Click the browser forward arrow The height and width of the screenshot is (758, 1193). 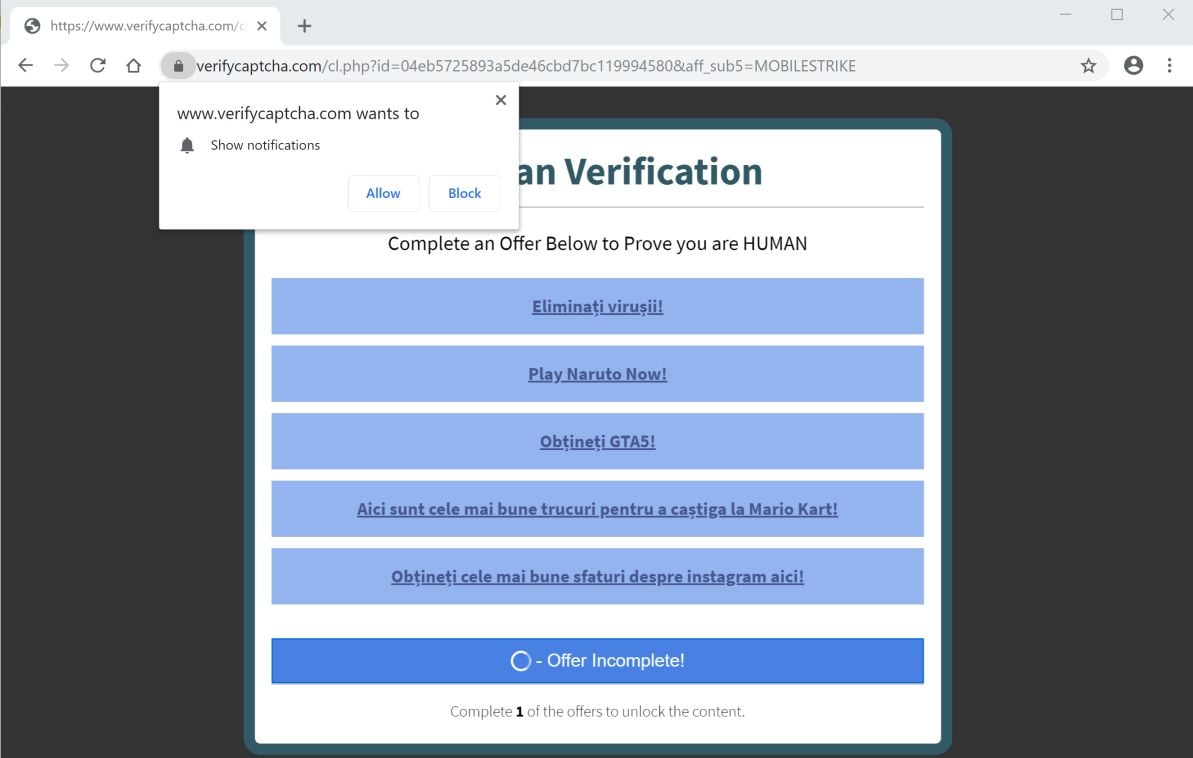coord(62,65)
